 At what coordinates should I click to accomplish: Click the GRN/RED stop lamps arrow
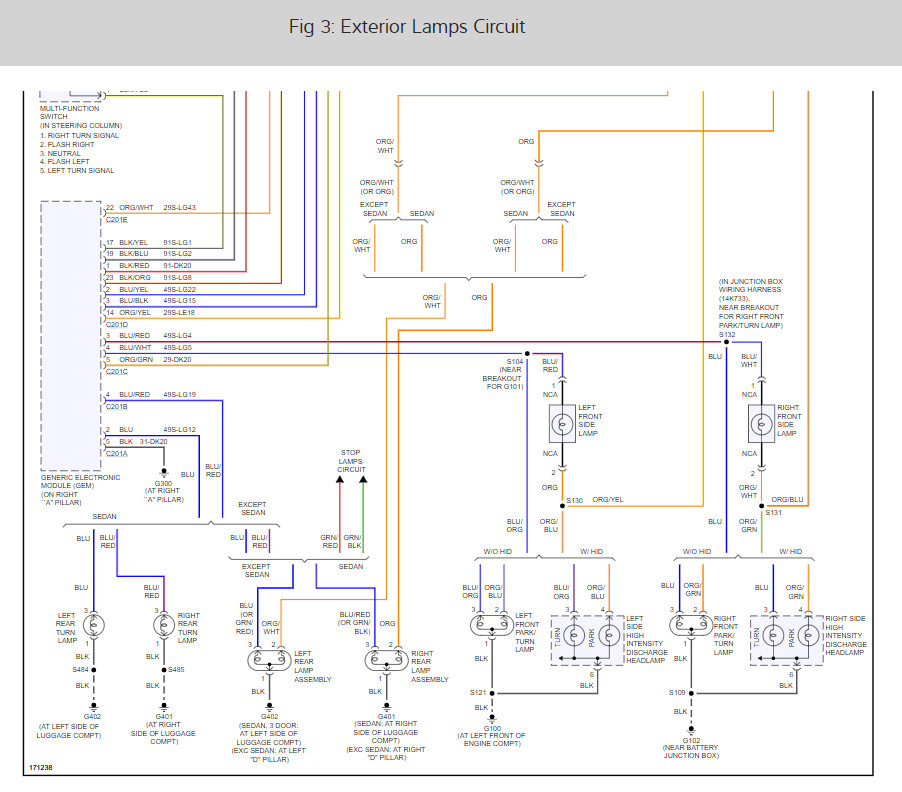(340, 479)
